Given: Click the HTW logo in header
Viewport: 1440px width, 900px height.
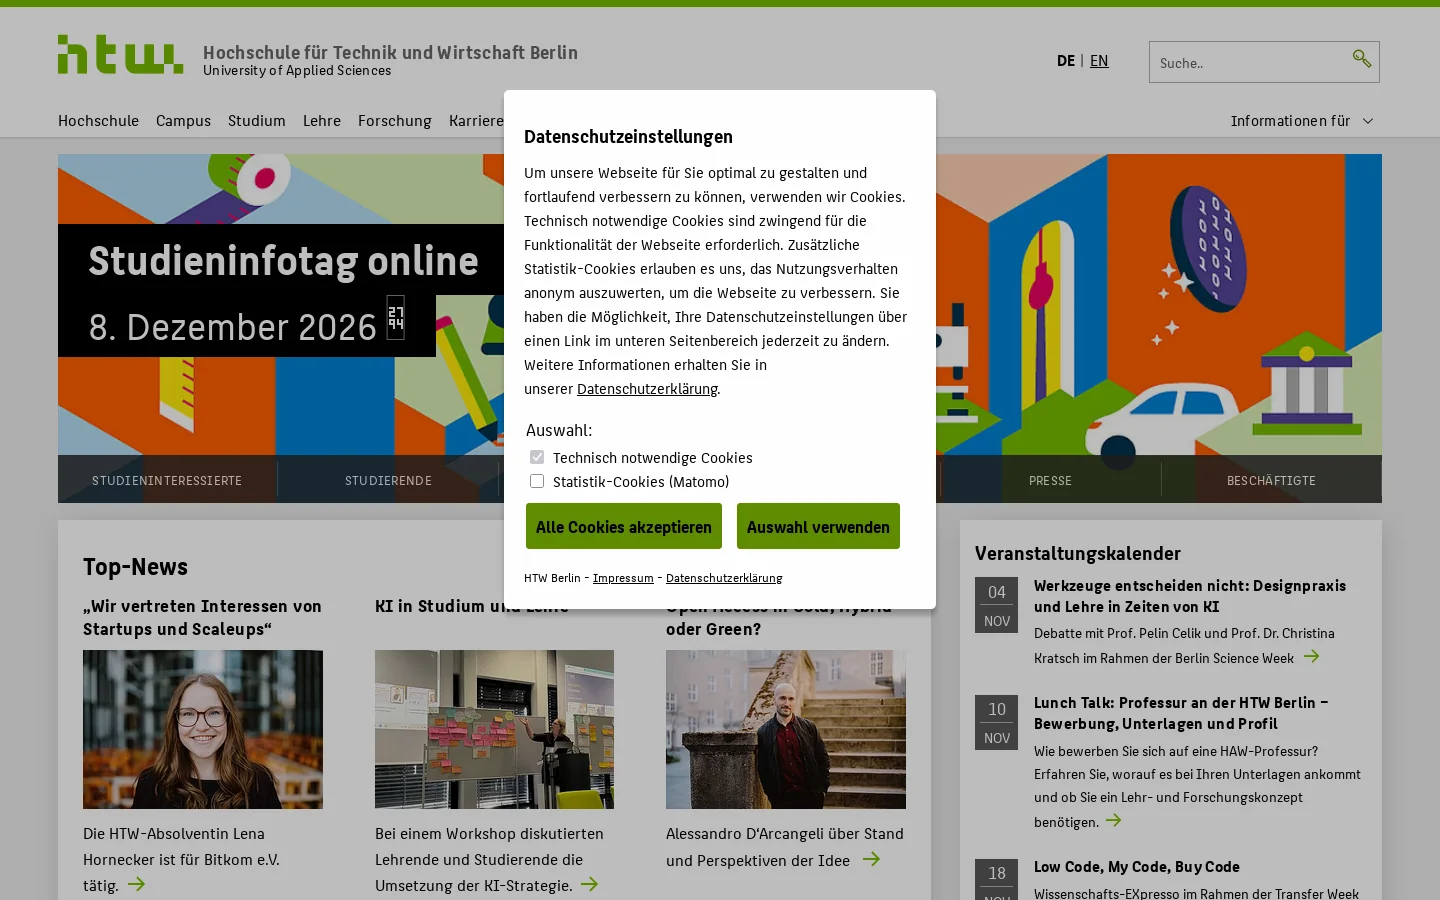Looking at the screenshot, I should [x=120, y=54].
